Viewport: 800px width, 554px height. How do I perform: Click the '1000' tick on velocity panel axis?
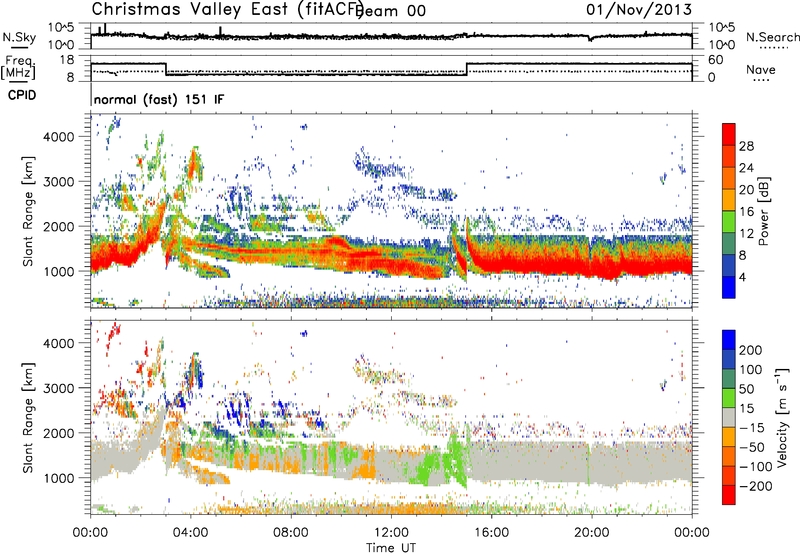(x=58, y=478)
